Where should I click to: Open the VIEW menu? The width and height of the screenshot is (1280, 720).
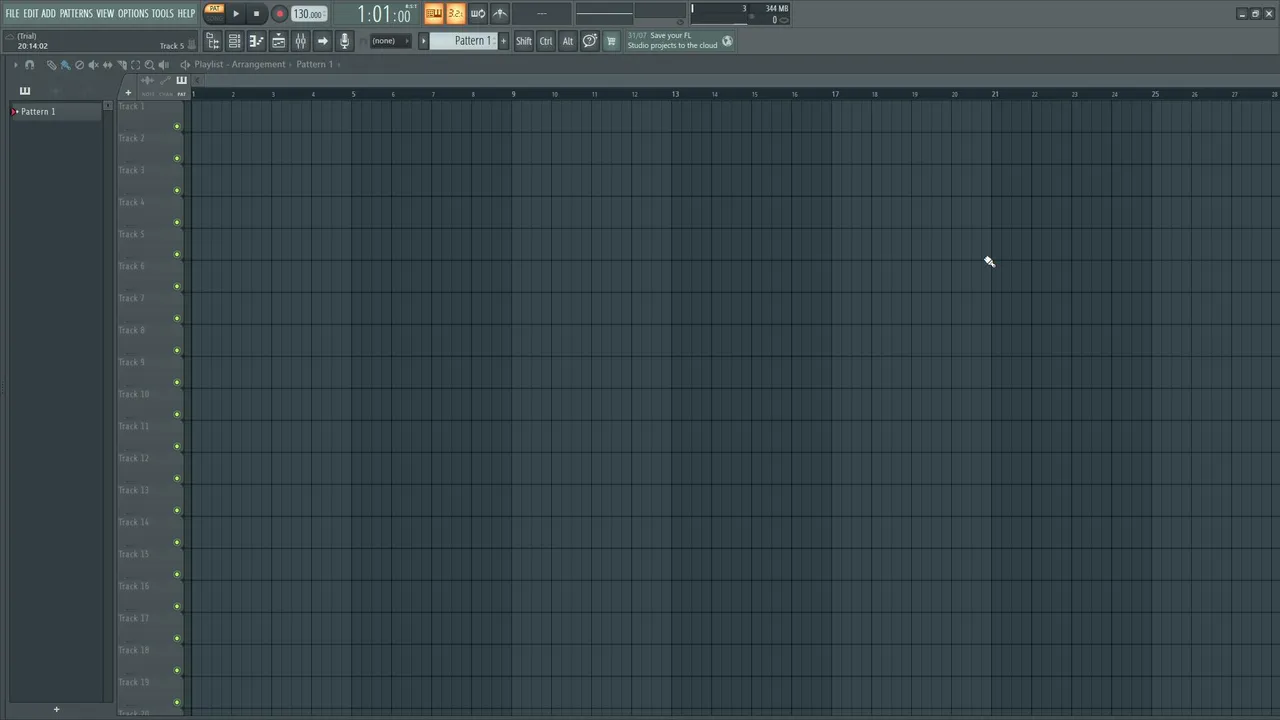click(105, 13)
